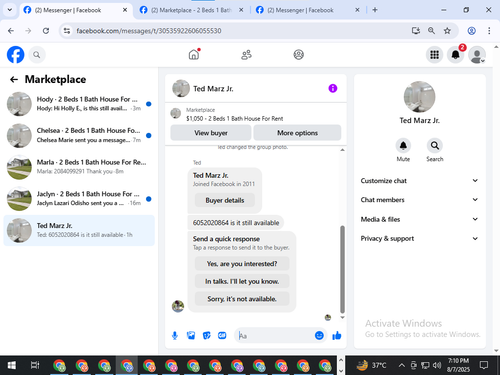This screenshot has width=500, height=375.
Task: Send a thumbs-up like
Action: point(337,335)
